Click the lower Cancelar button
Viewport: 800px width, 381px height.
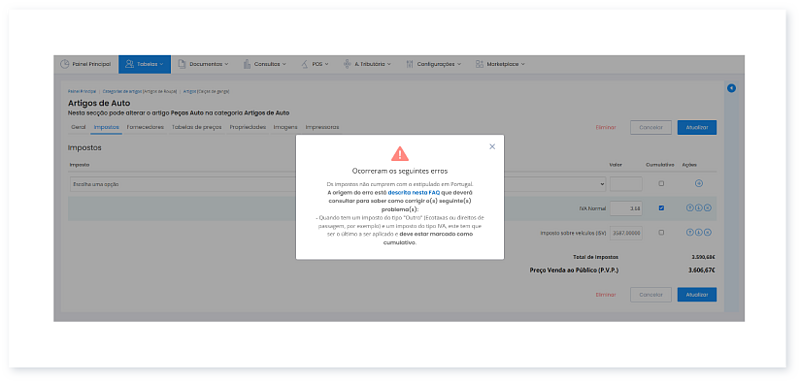point(651,295)
